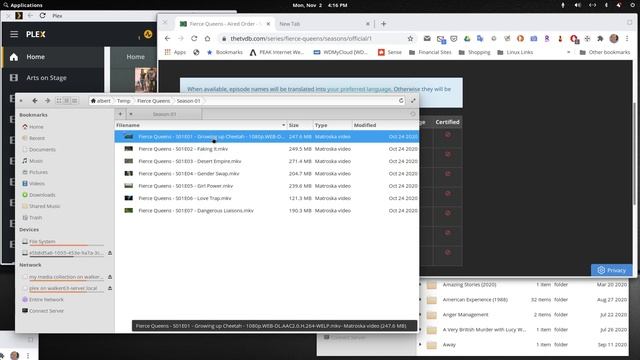Select Fierce Queens S01E03 Desert Empire.mkv
Image resolution: width=640 pixels, height=360 pixels.
tap(267, 161)
